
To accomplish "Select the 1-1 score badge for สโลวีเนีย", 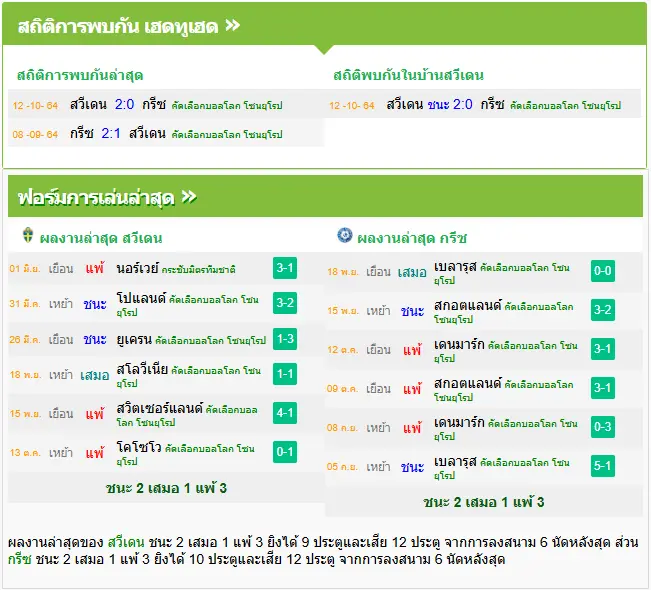I will 285,374.
